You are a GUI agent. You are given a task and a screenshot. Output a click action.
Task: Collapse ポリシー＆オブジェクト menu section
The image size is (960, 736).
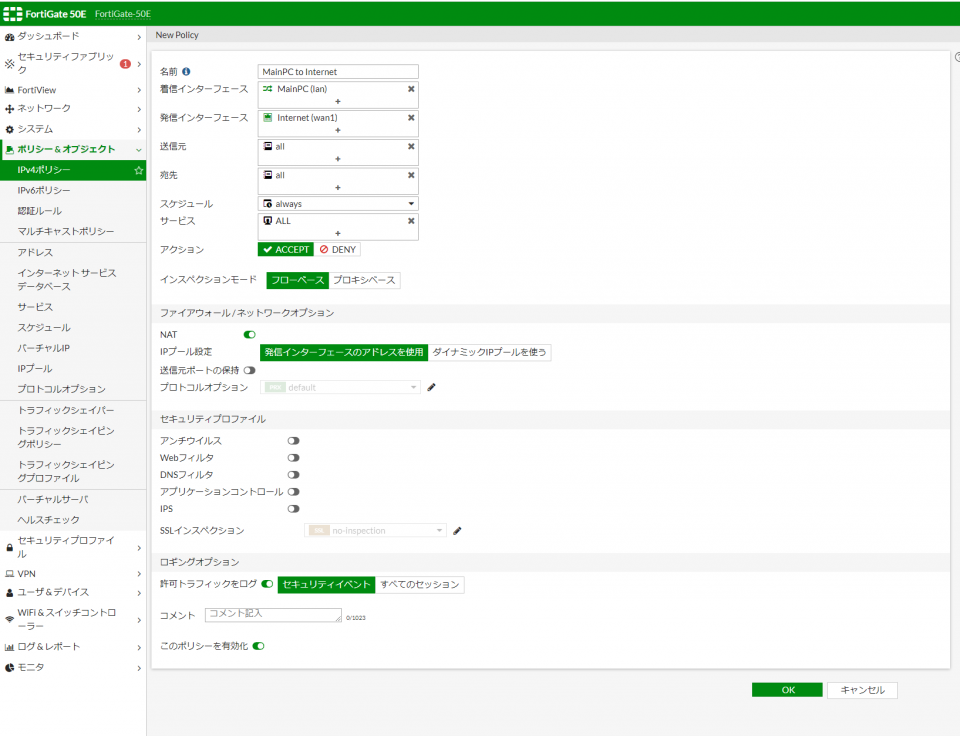[139, 150]
